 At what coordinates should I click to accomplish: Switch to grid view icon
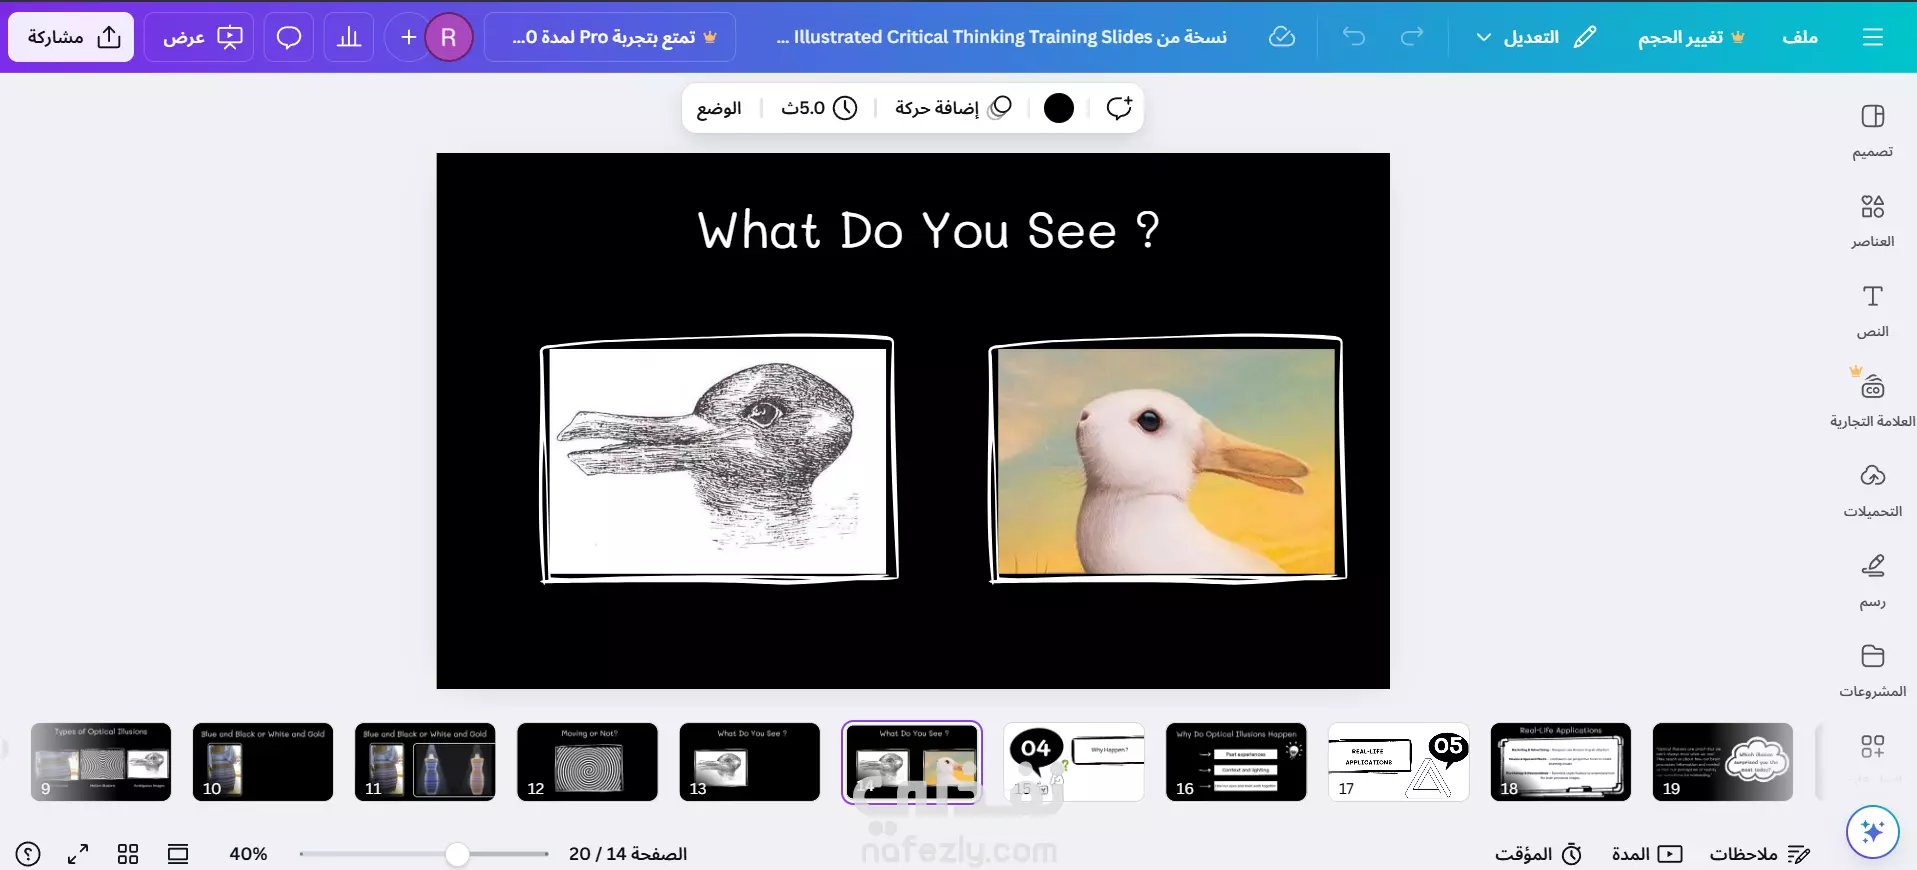[x=128, y=854]
